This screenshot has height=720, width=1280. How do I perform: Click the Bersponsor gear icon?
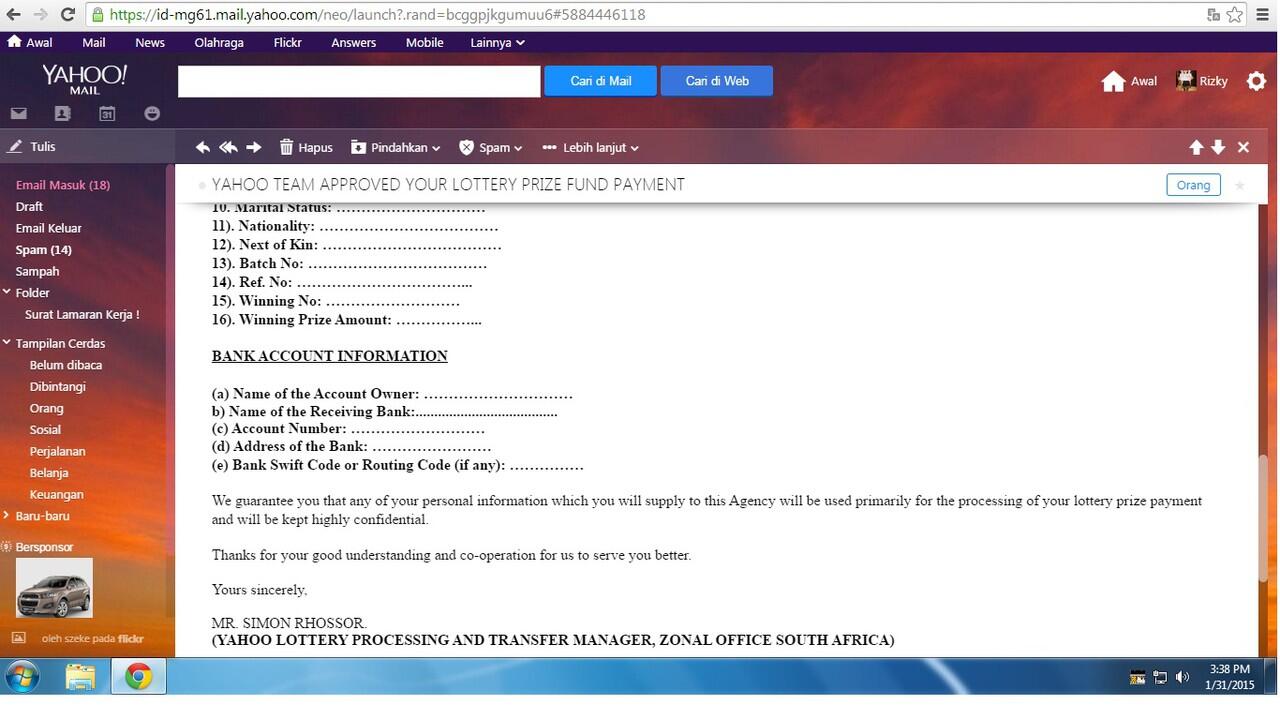point(6,547)
